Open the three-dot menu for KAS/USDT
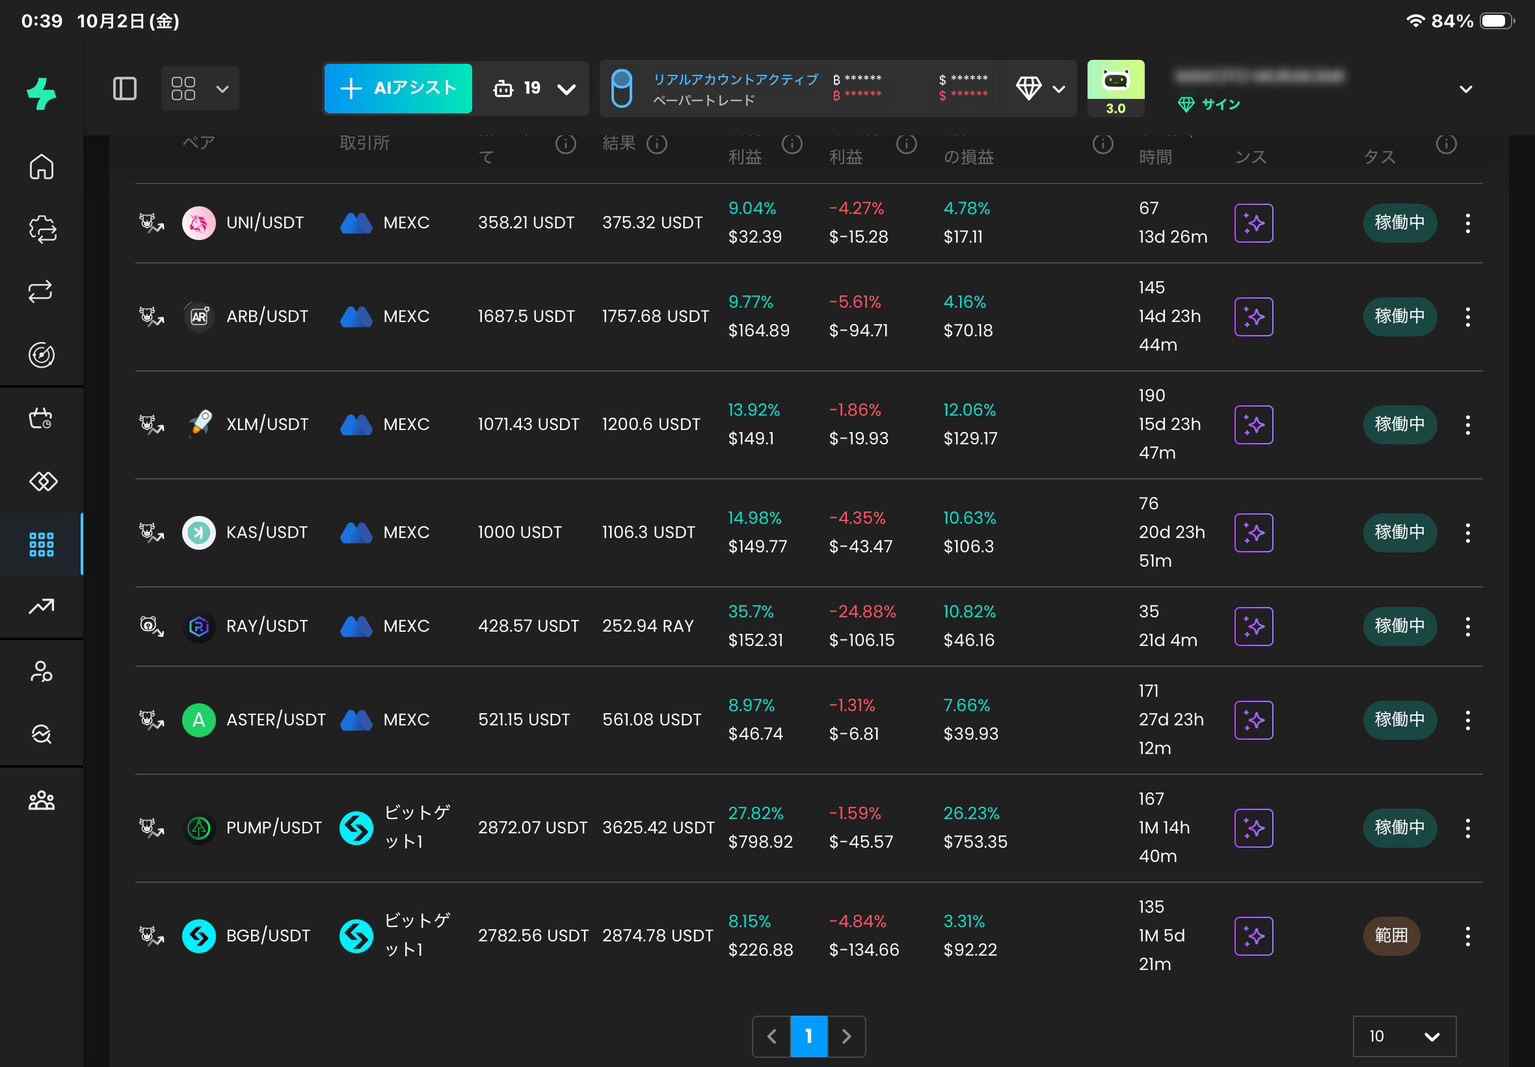Image resolution: width=1535 pixels, height=1067 pixels. pyautogui.click(x=1467, y=533)
